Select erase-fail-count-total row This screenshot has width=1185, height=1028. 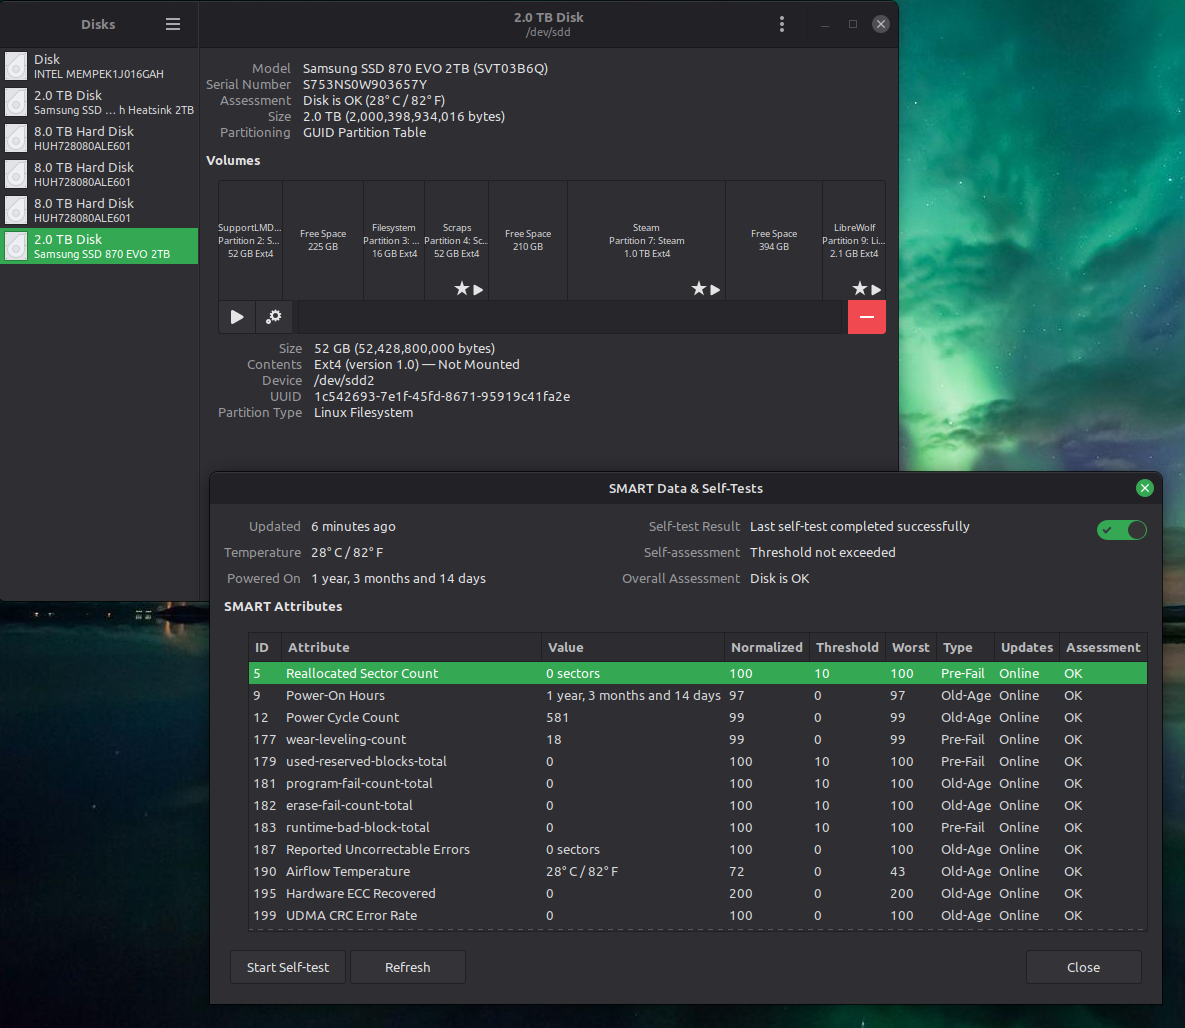(698, 805)
